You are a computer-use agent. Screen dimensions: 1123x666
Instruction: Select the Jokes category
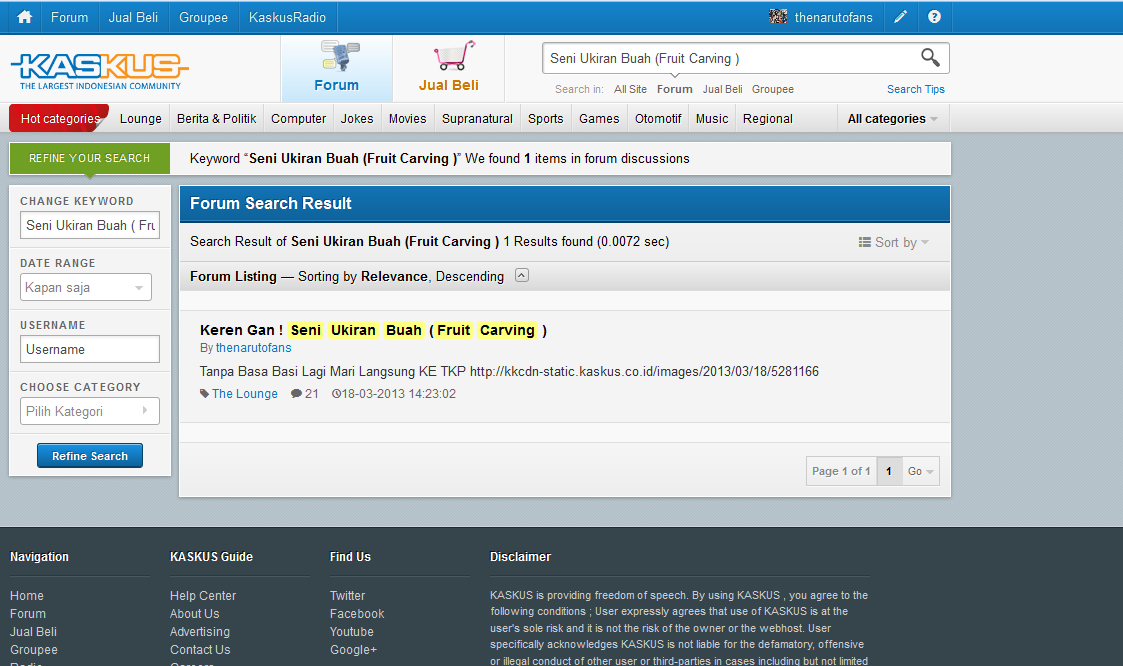coord(357,119)
